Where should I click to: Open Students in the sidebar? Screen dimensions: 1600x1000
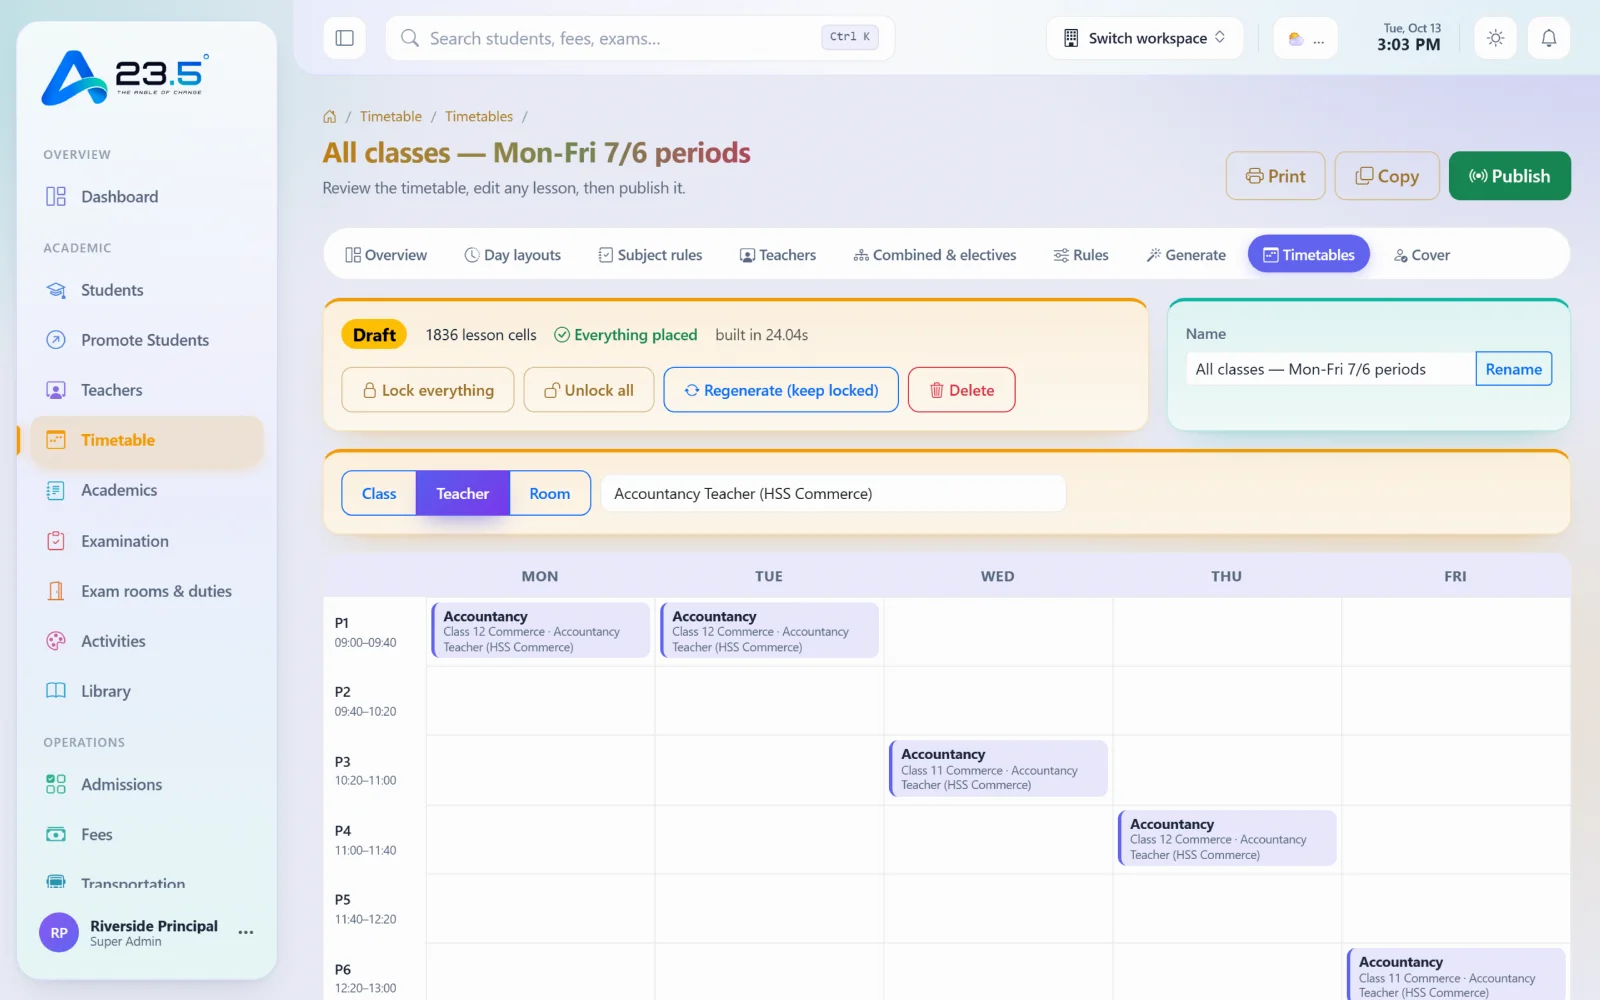pos(147,290)
